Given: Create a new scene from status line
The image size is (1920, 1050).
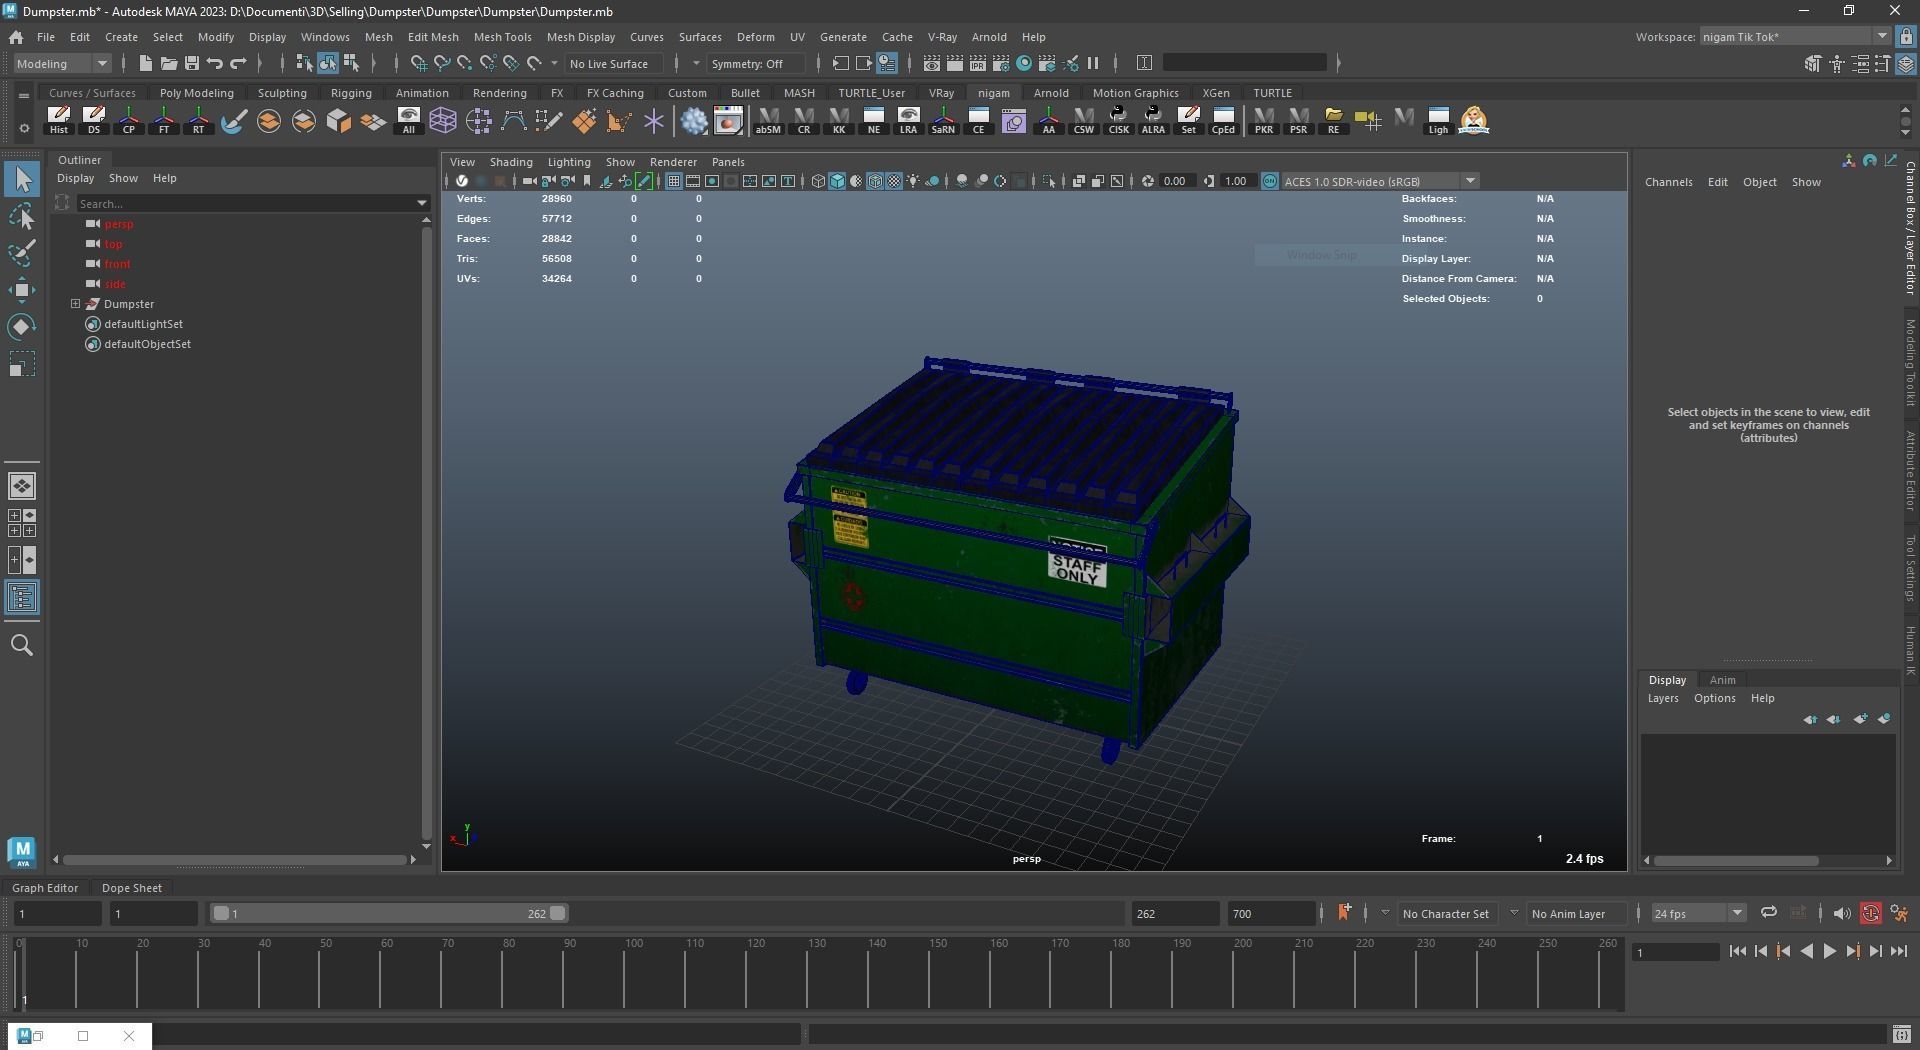Looking at the screenshot, I should click(x=145, y=63).
